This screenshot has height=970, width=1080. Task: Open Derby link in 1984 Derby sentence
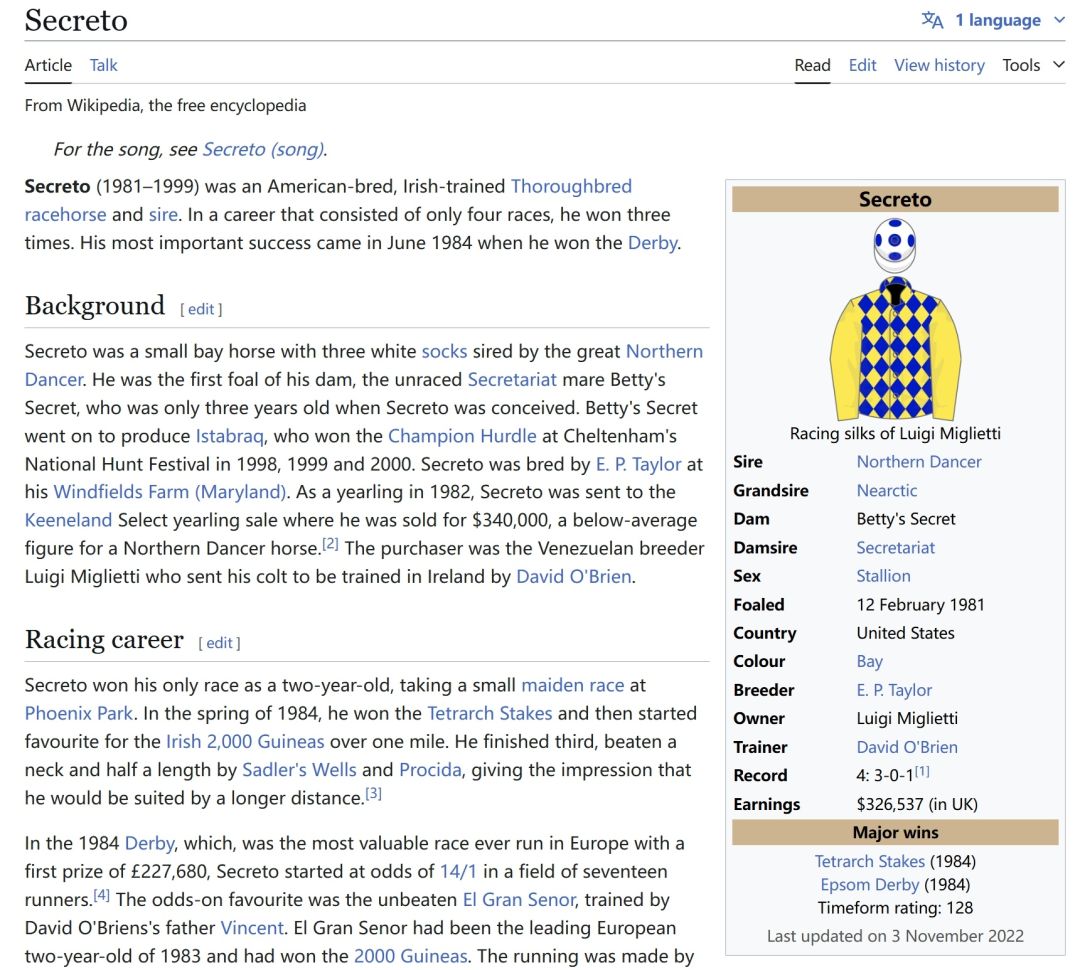coord(149,844)
